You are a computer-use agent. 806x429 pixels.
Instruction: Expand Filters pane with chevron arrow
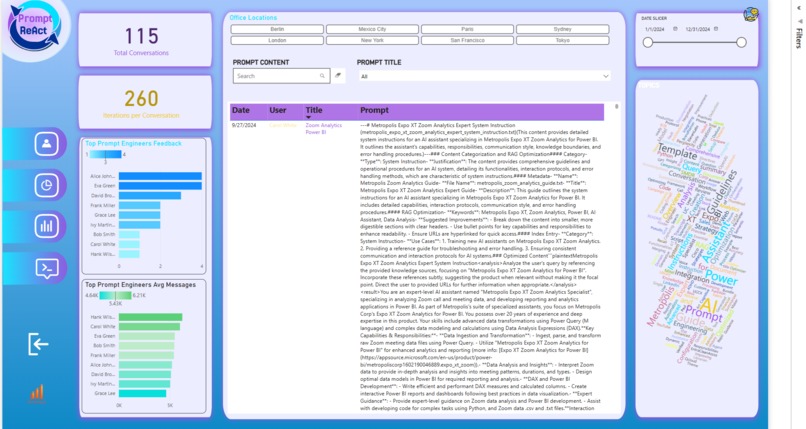tap(799, 8)
